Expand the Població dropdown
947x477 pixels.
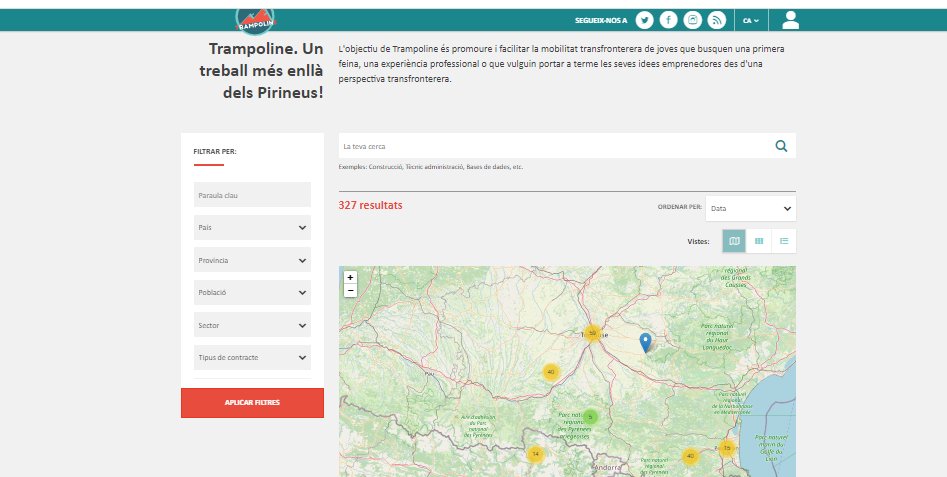pos(252,292)
